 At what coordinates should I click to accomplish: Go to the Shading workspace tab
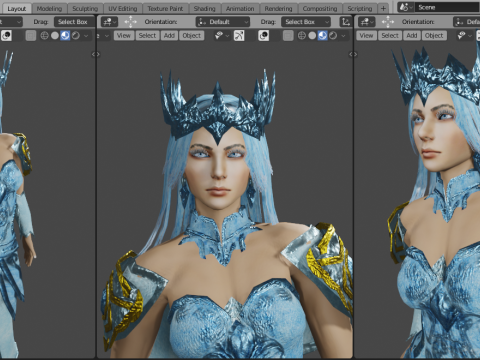click(204, 8)
